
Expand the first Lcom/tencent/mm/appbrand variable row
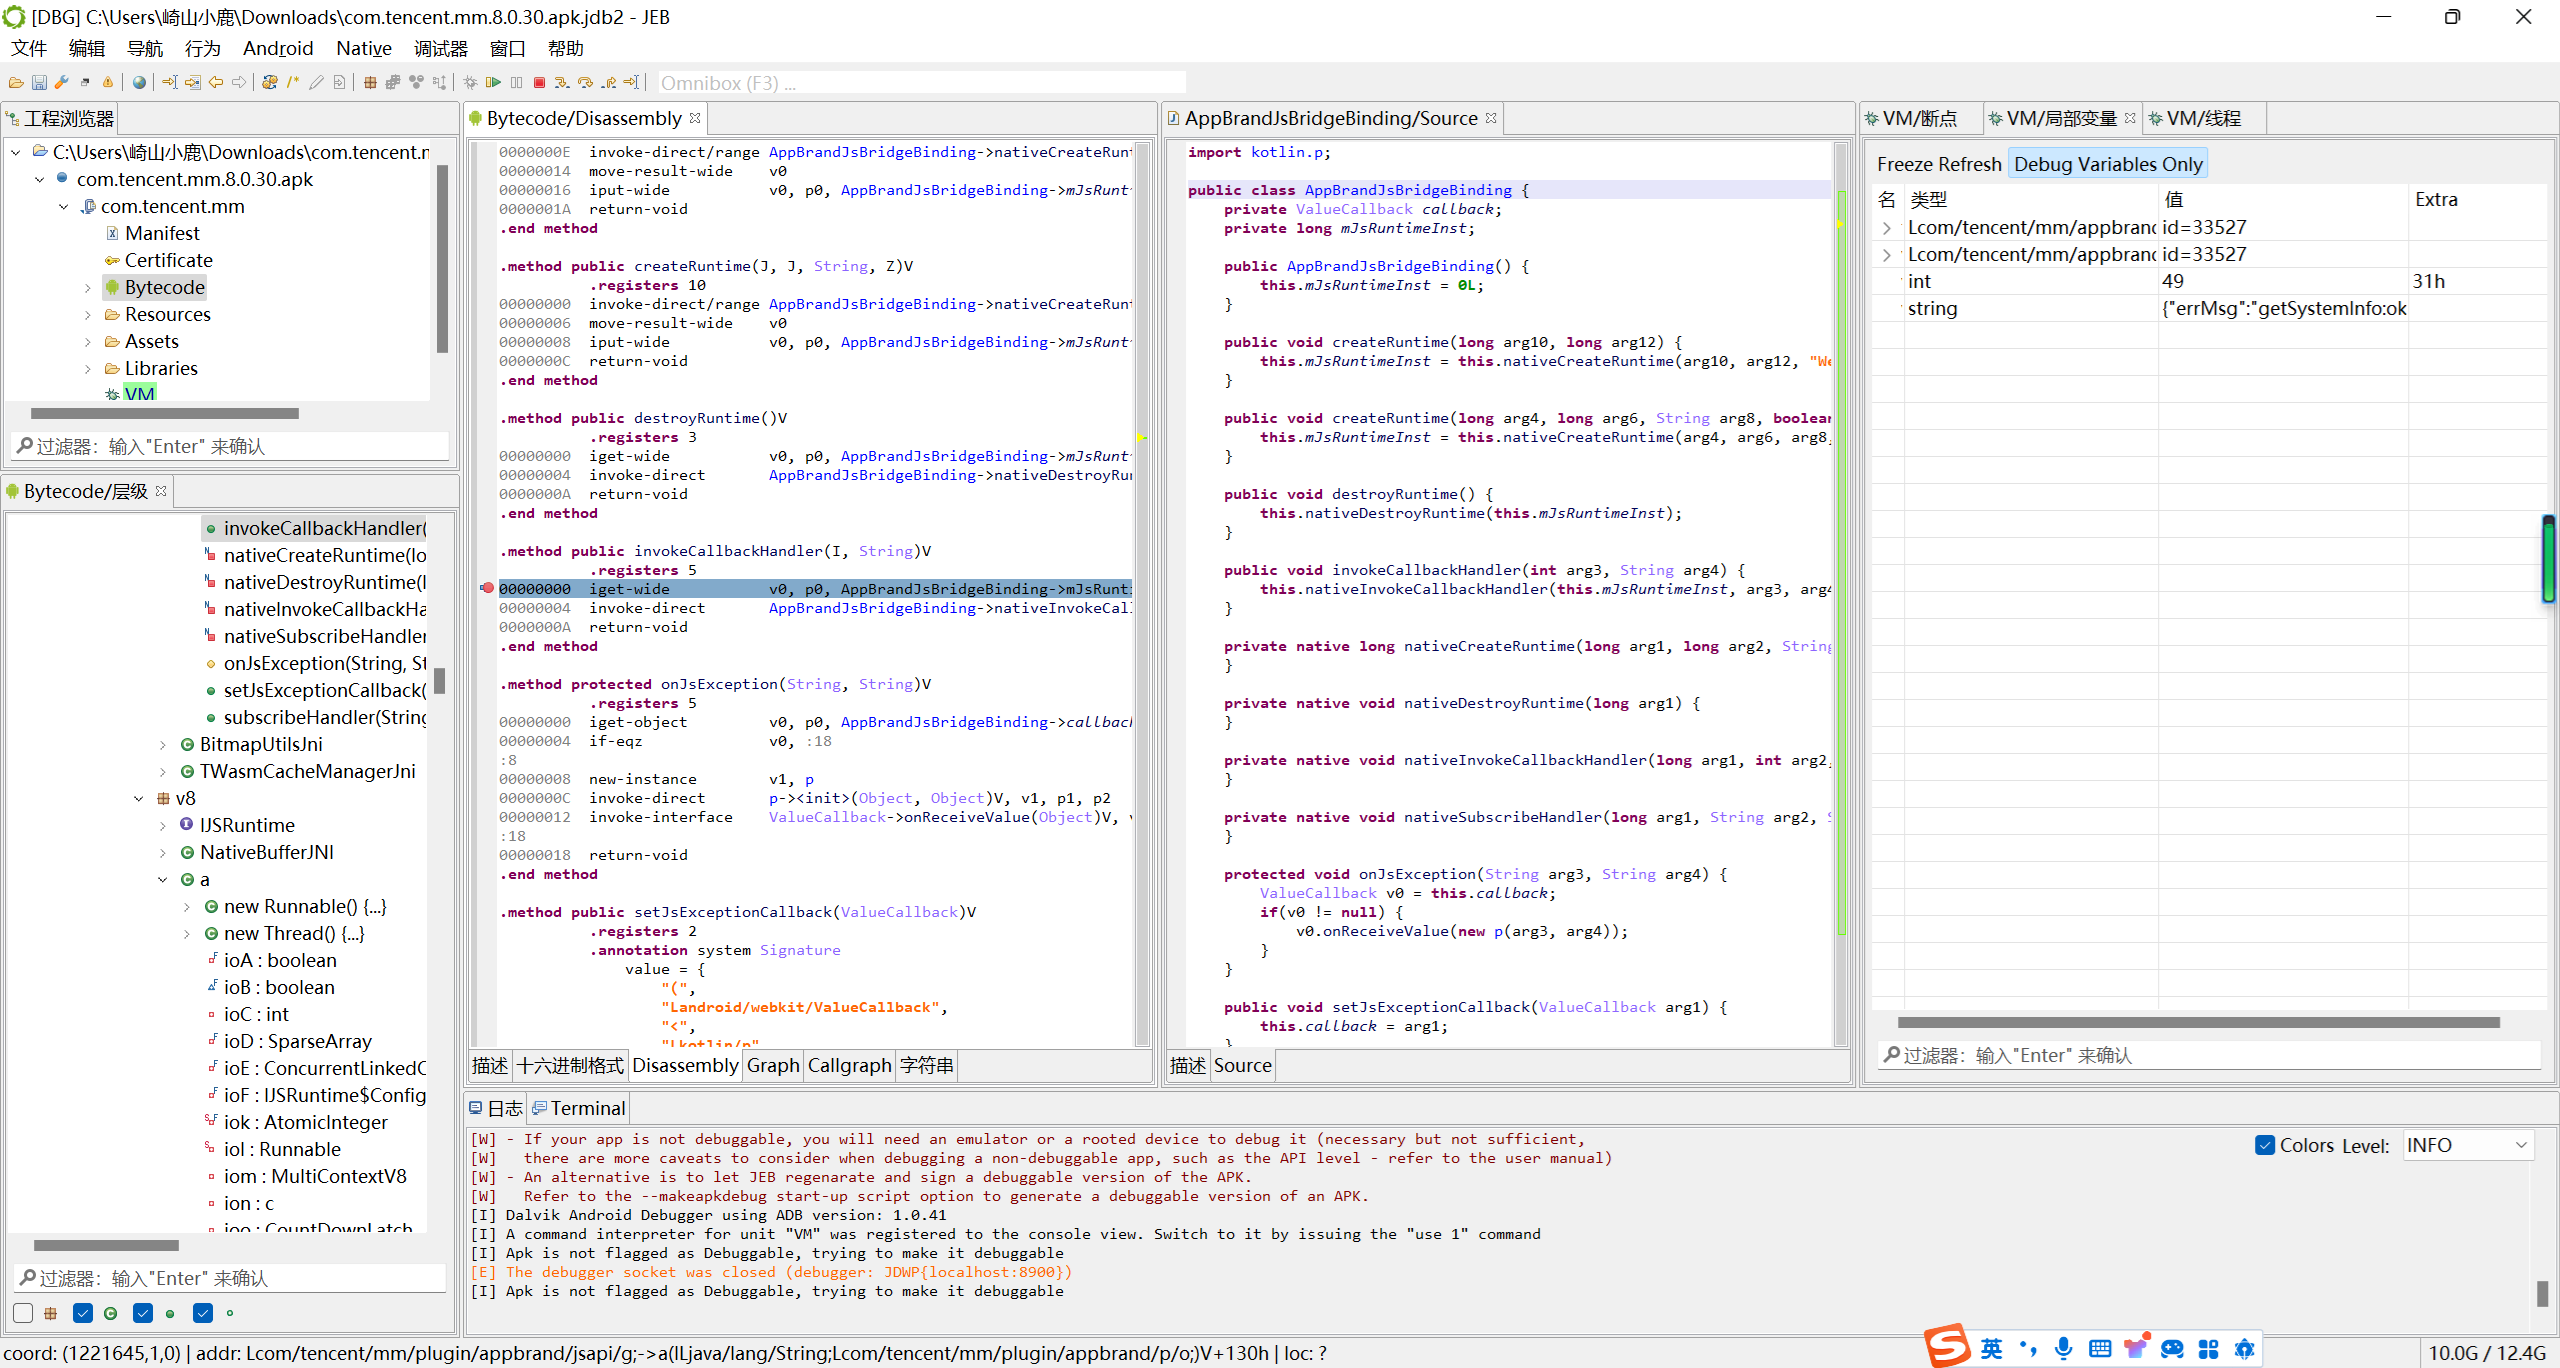[1887, 228]
